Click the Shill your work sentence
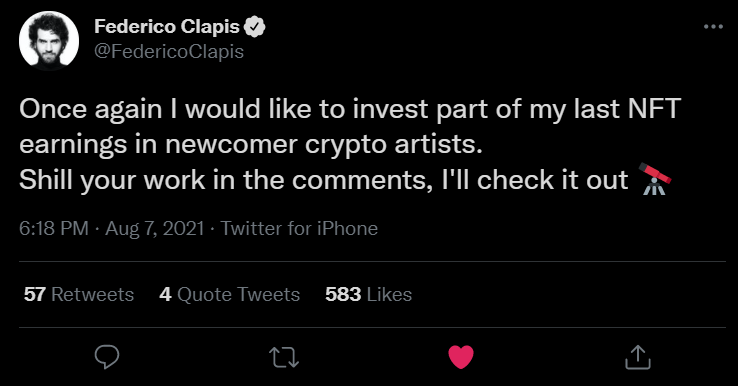The width and height of the screenshot is (738, 386). point(324,180)
